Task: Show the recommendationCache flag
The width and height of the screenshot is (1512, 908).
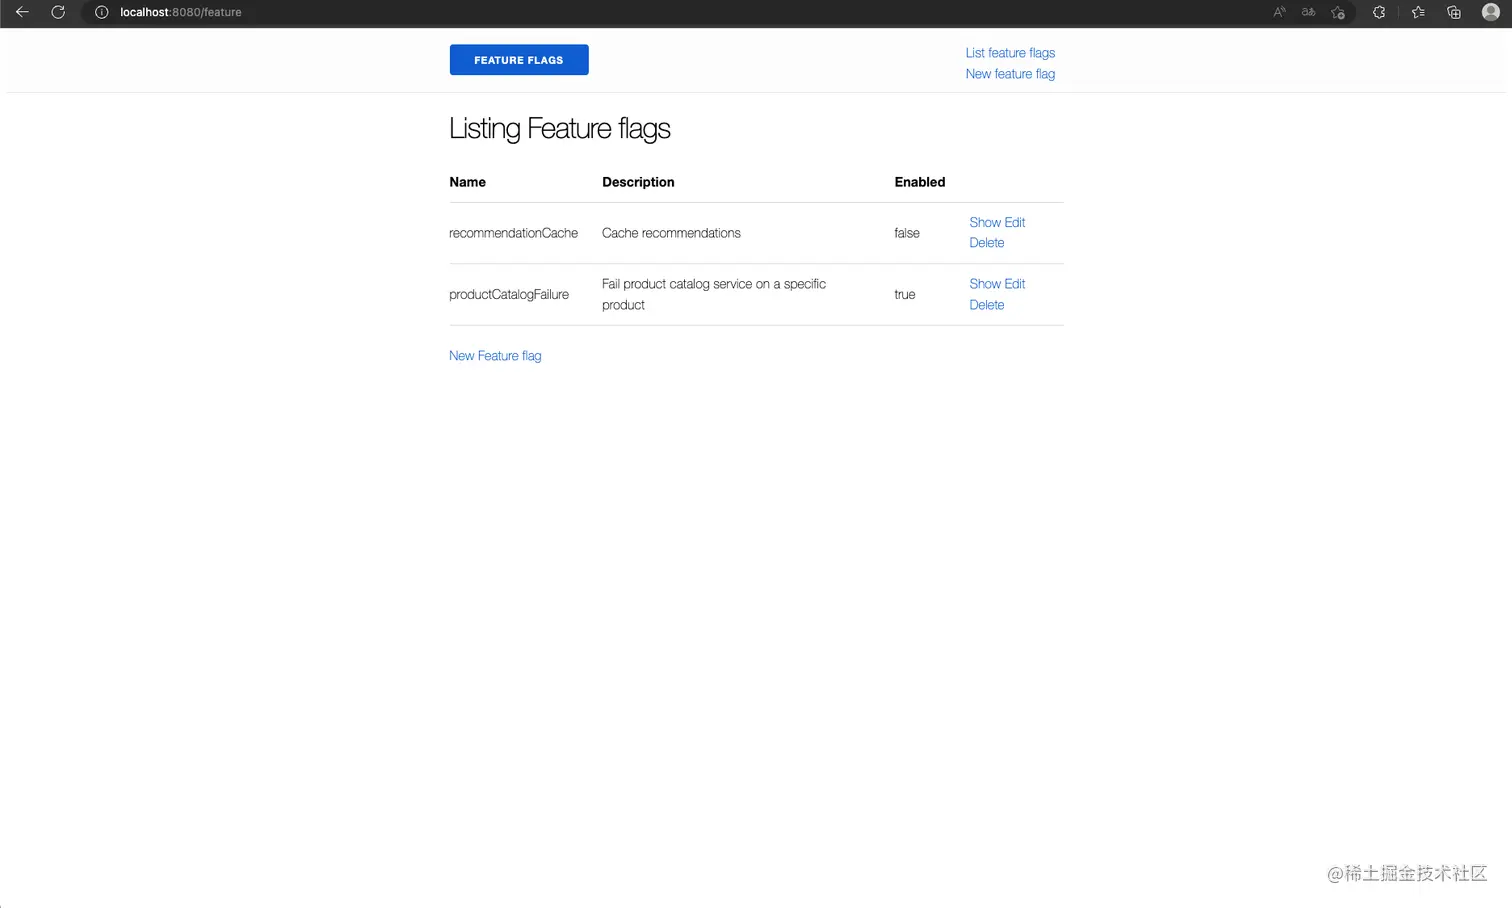Action: (985, 222)
